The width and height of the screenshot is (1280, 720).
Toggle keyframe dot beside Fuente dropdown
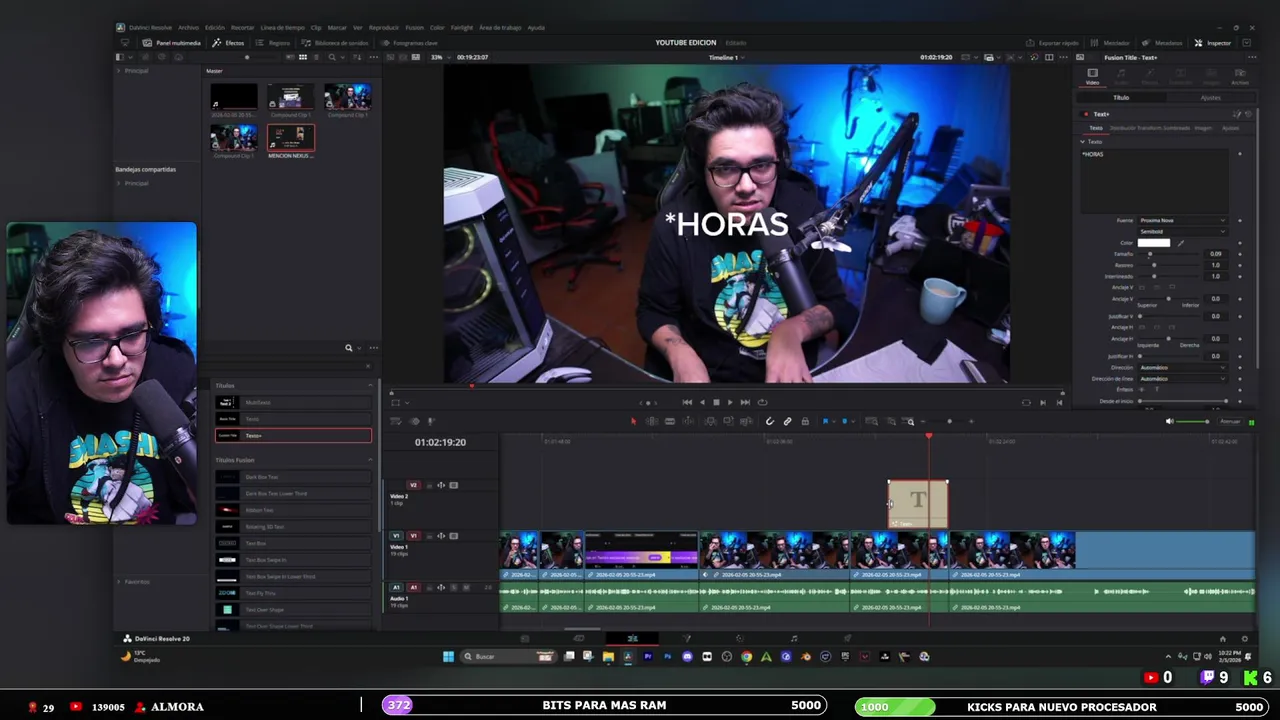click(1240, 220)
